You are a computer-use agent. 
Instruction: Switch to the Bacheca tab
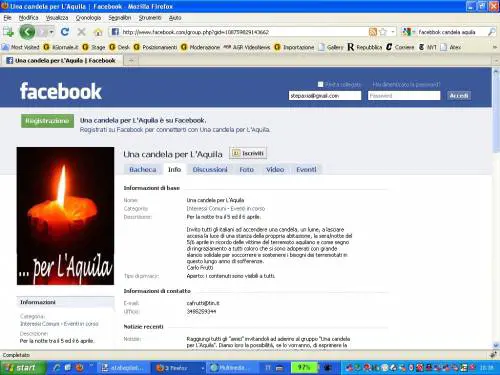click(x=143, y=169)
